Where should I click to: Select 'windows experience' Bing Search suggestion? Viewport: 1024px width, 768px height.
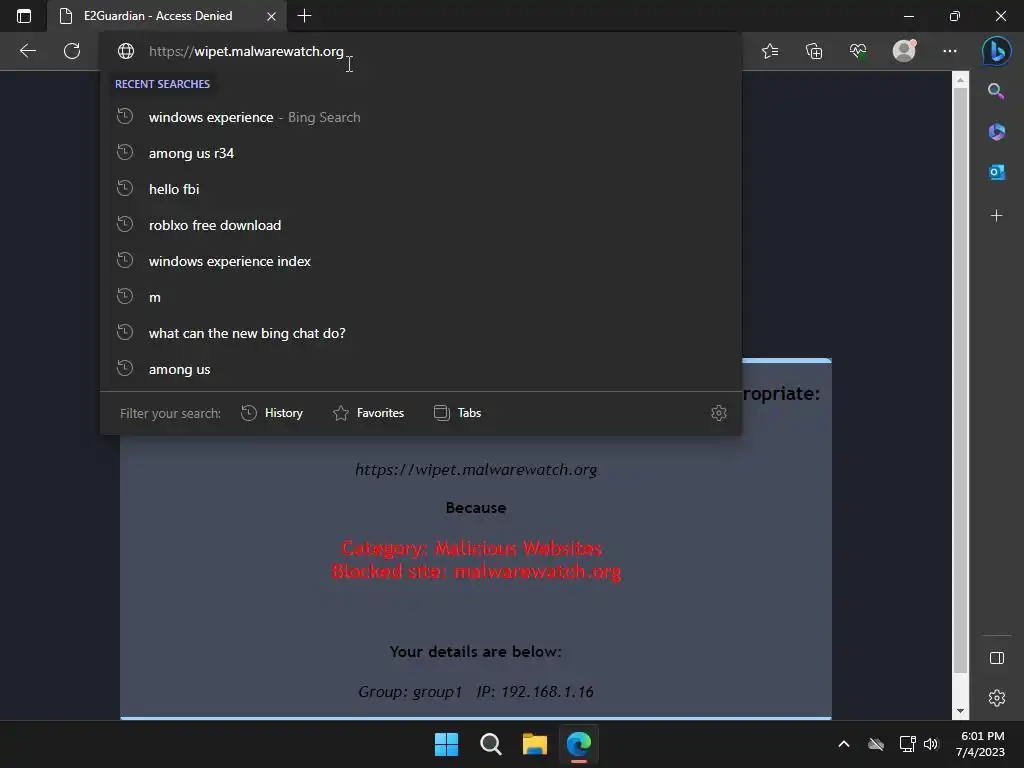(x=421, y=118)
